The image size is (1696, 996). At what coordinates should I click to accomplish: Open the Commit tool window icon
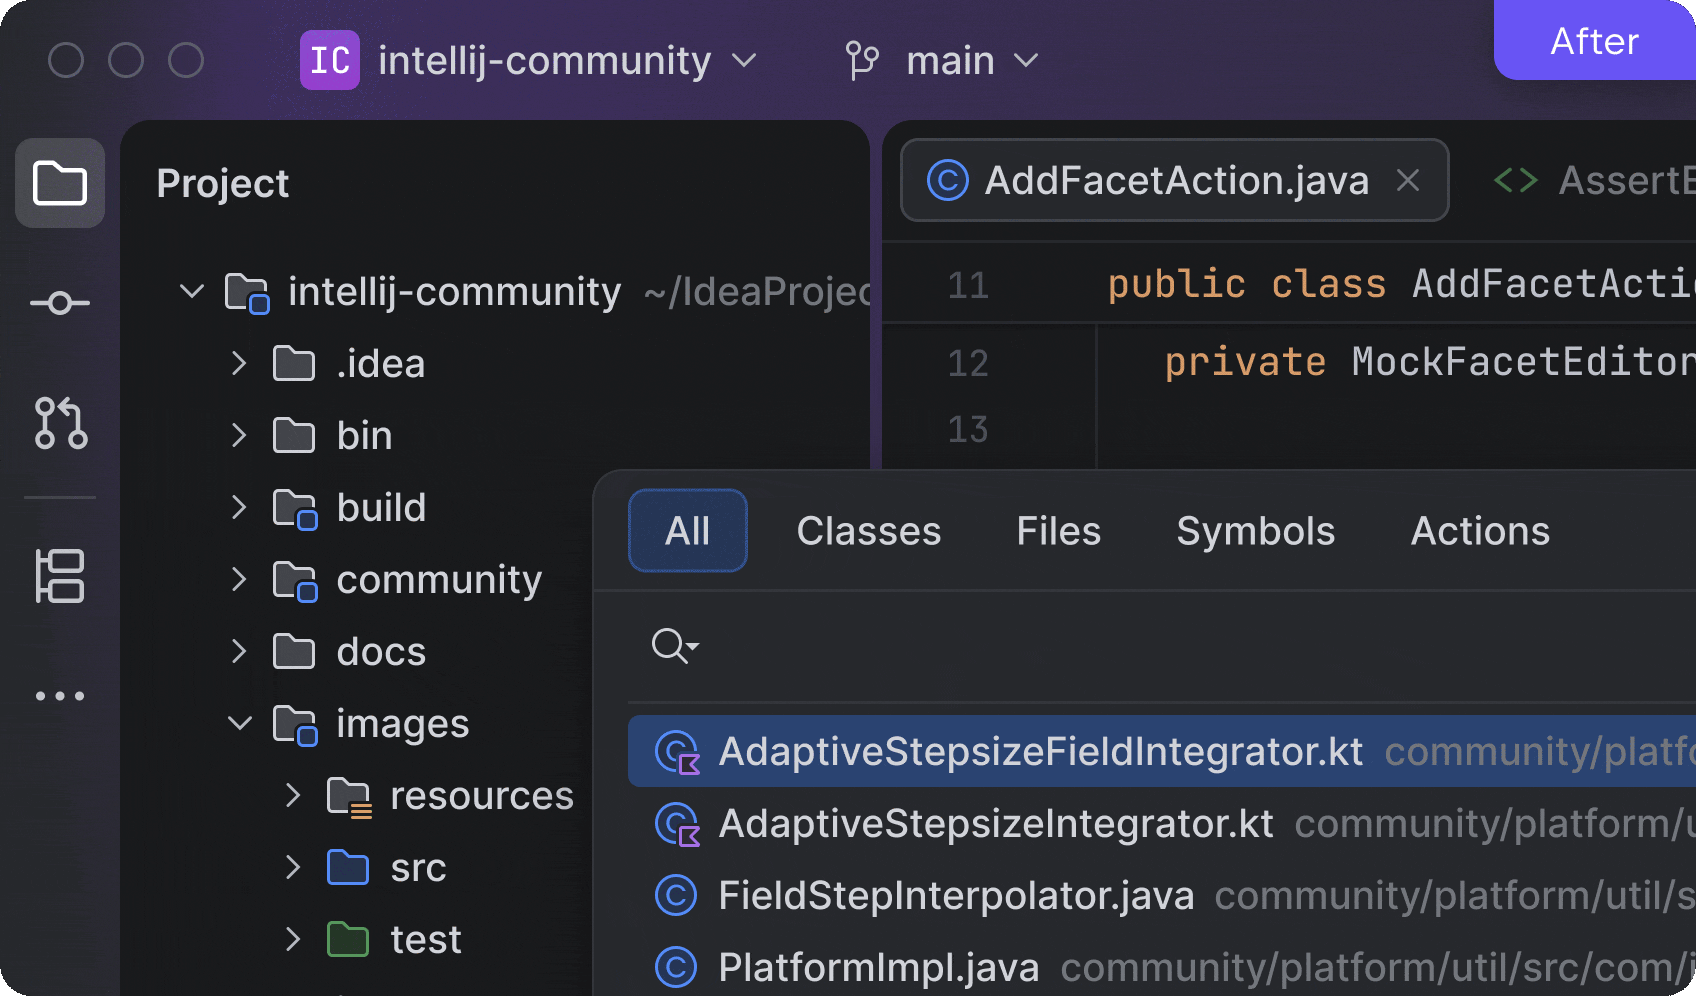60,303
